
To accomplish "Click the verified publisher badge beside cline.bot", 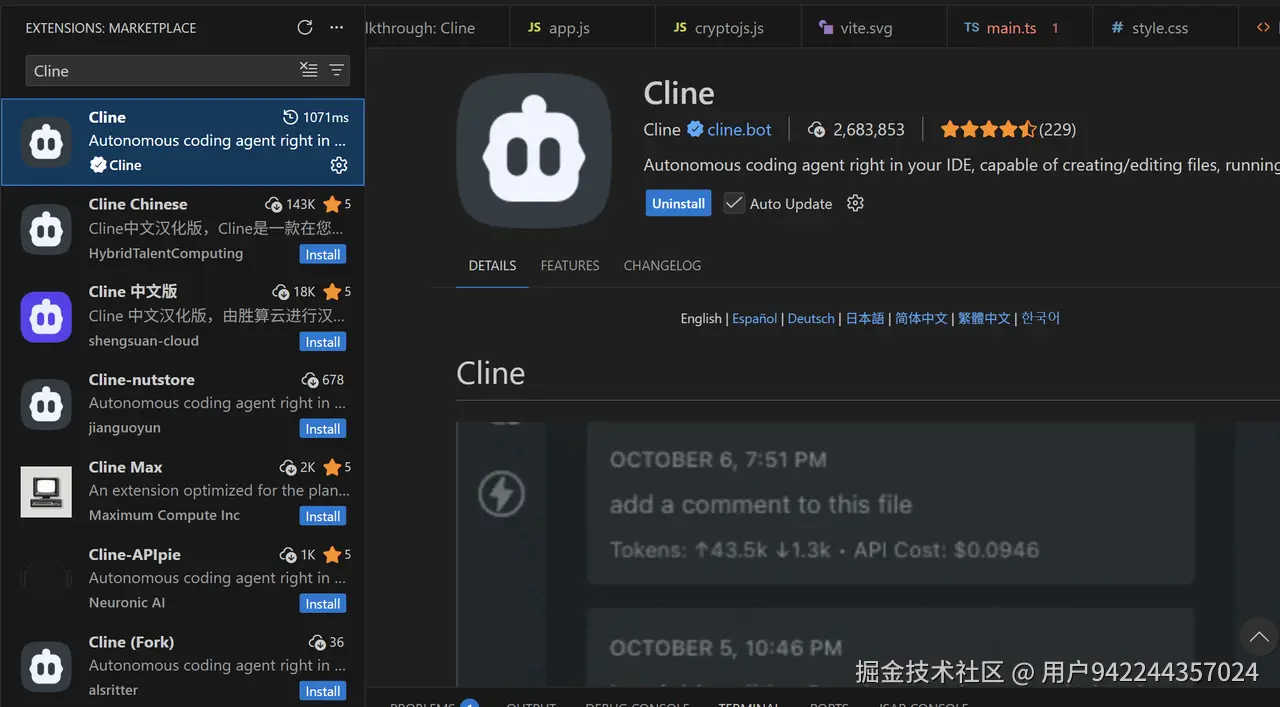I will click(x=695, y=129).
